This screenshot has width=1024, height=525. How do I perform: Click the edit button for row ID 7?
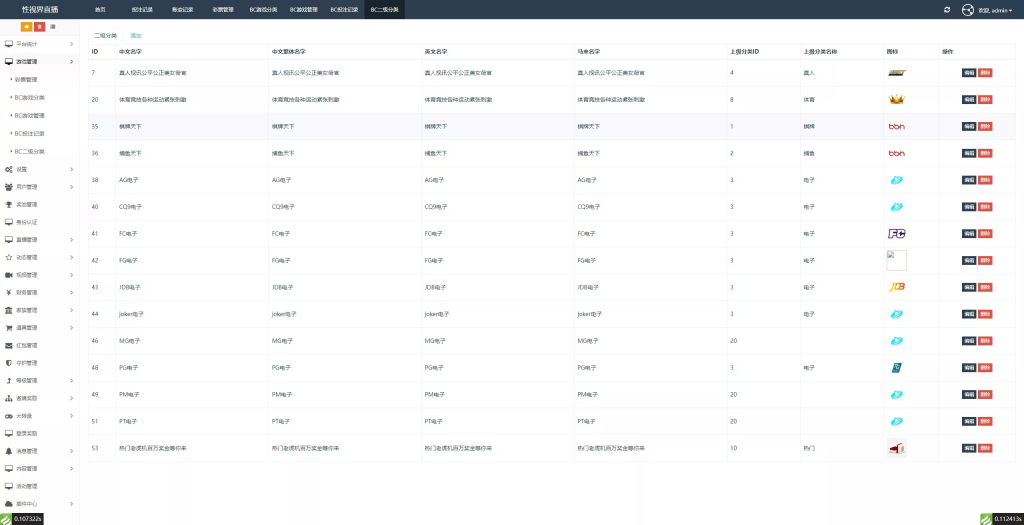click(968, 73)
